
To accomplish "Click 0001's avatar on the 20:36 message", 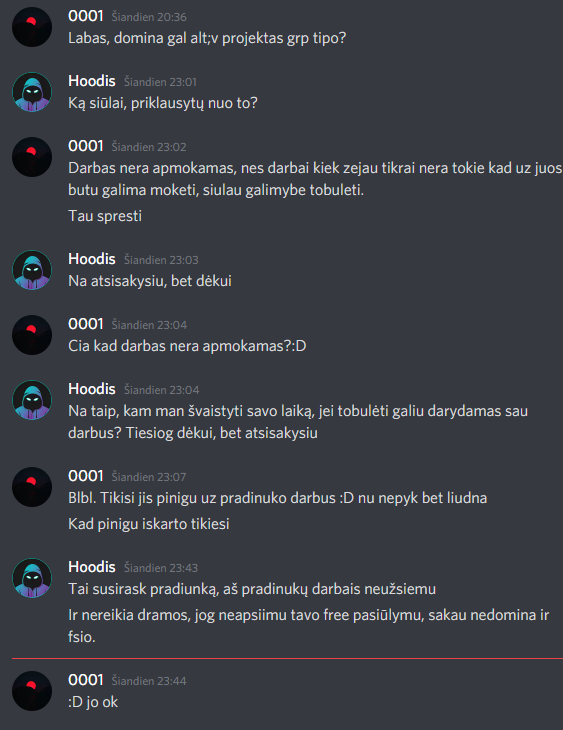I will tap(32, 27).
